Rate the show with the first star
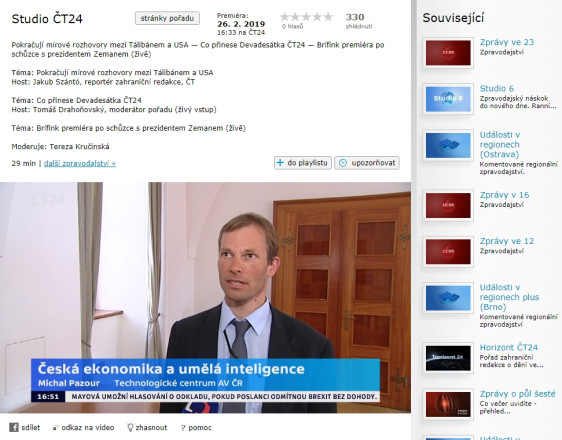 [285, 17]
